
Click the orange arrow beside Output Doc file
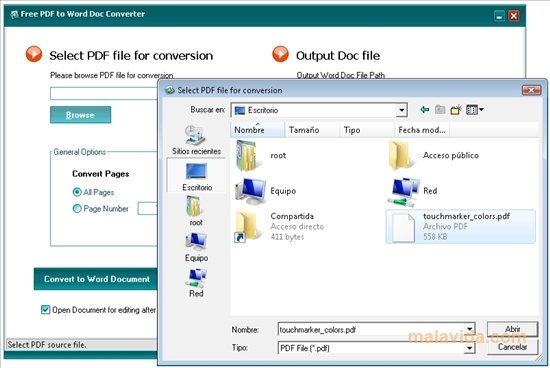tap(280, 54)
